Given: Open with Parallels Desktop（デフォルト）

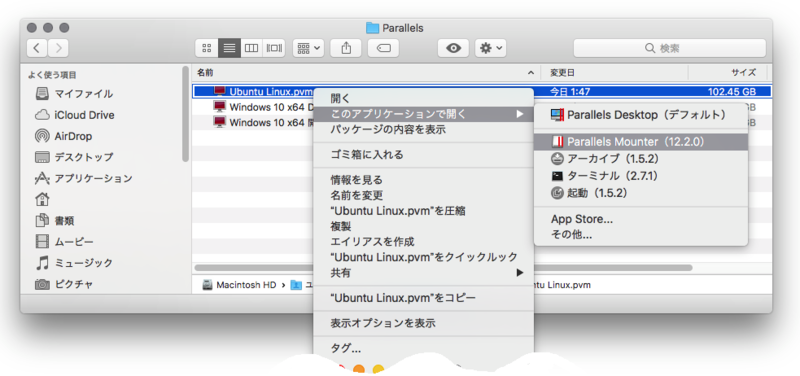Looking at the screenshot, I should point(641,115).
